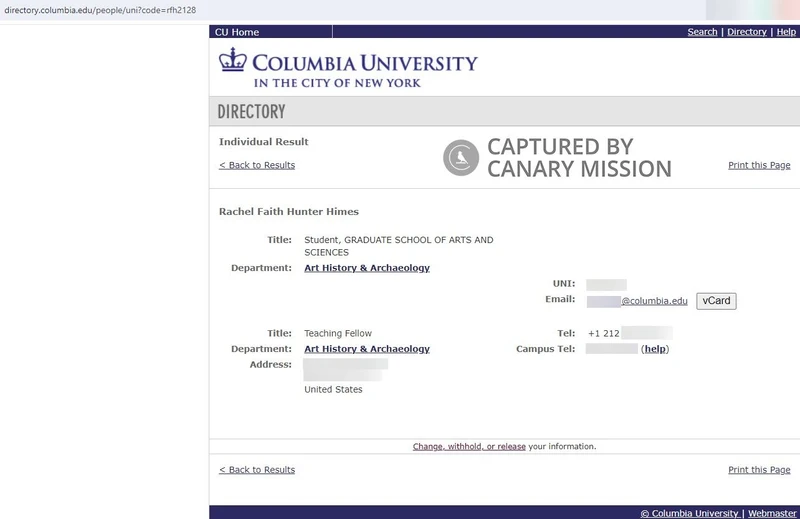The image size is (800, 519).
Task: Click upper Print this Page link
Action: (759, 165)
